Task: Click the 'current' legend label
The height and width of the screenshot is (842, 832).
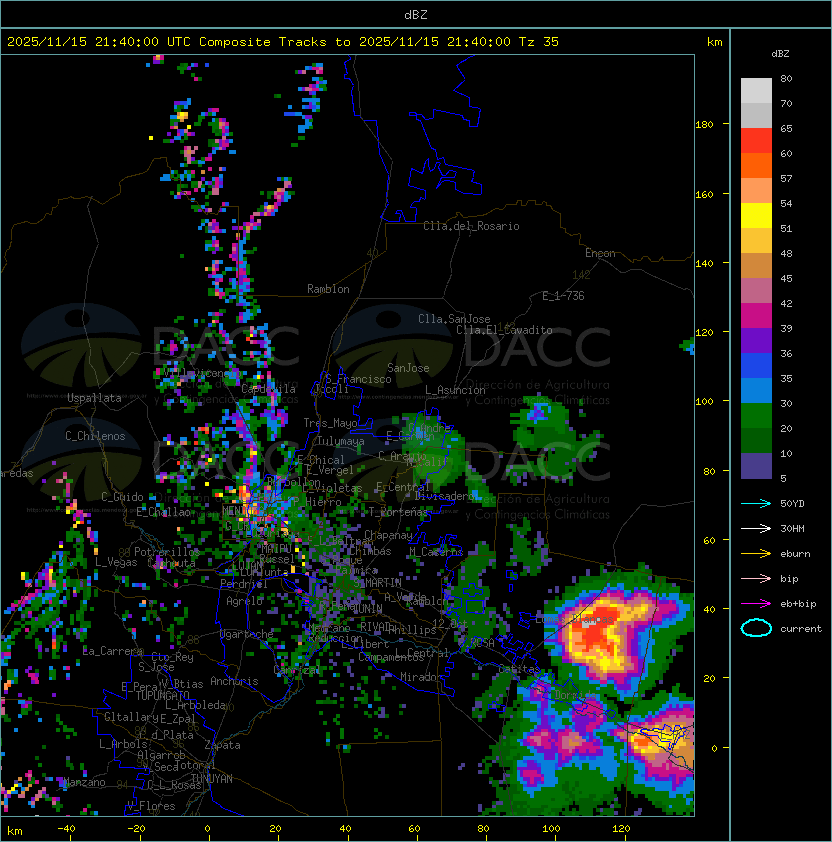Action: point(801,629)
